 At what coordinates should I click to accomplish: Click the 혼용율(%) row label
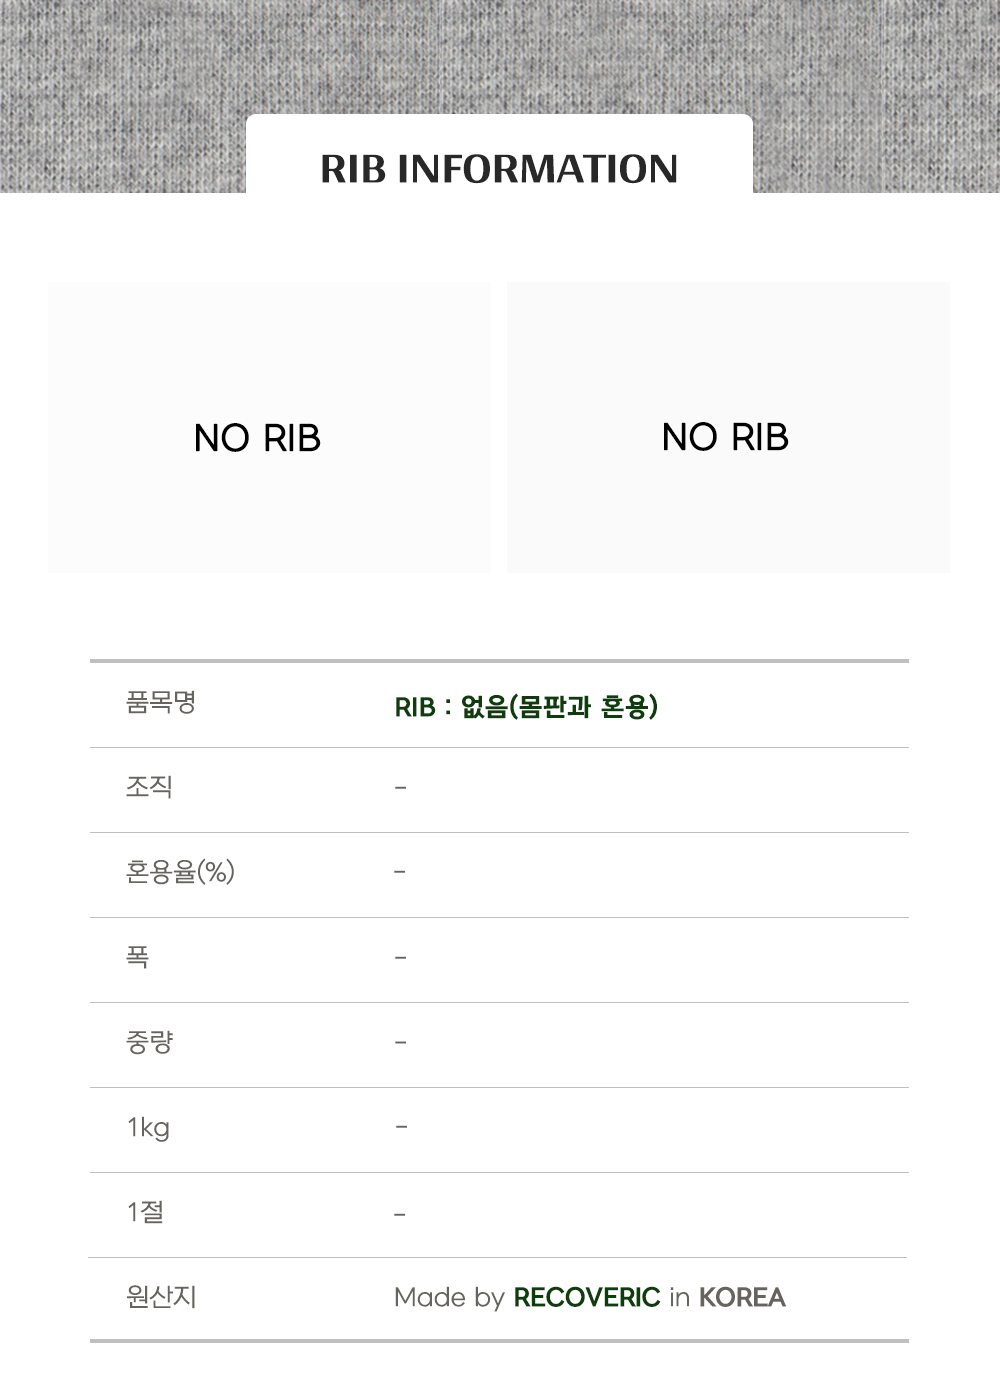coord(180,872)
